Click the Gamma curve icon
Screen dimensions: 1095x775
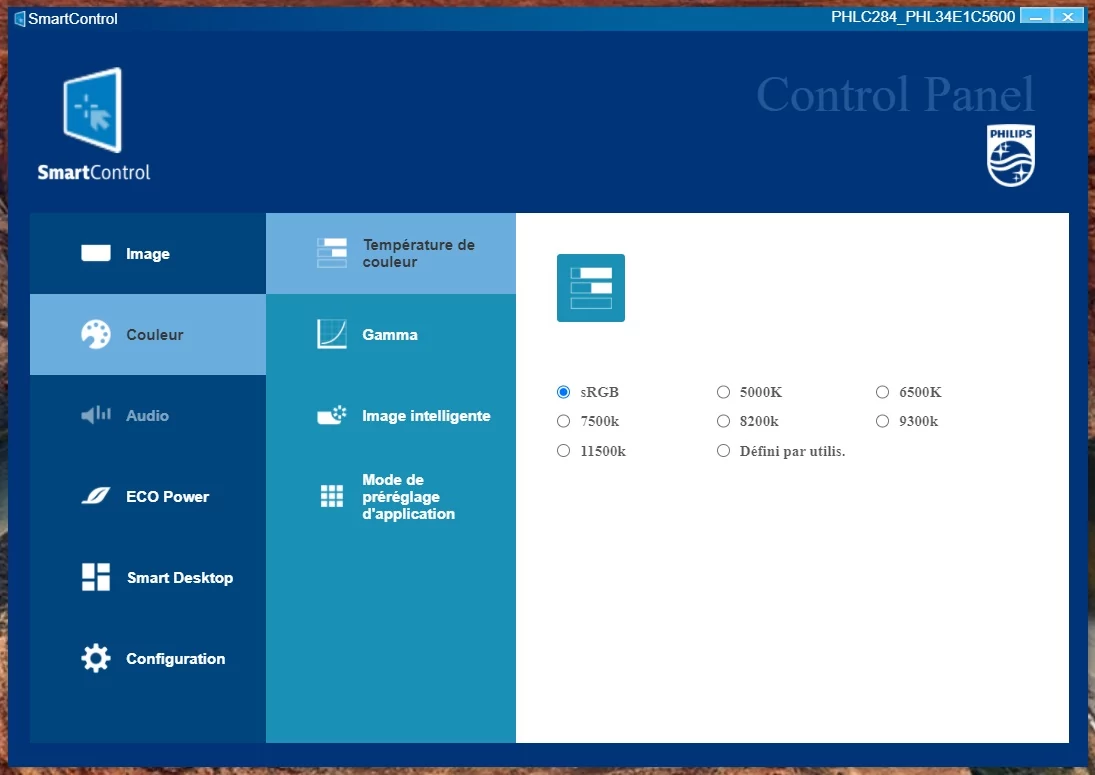[x=332, y=334]
